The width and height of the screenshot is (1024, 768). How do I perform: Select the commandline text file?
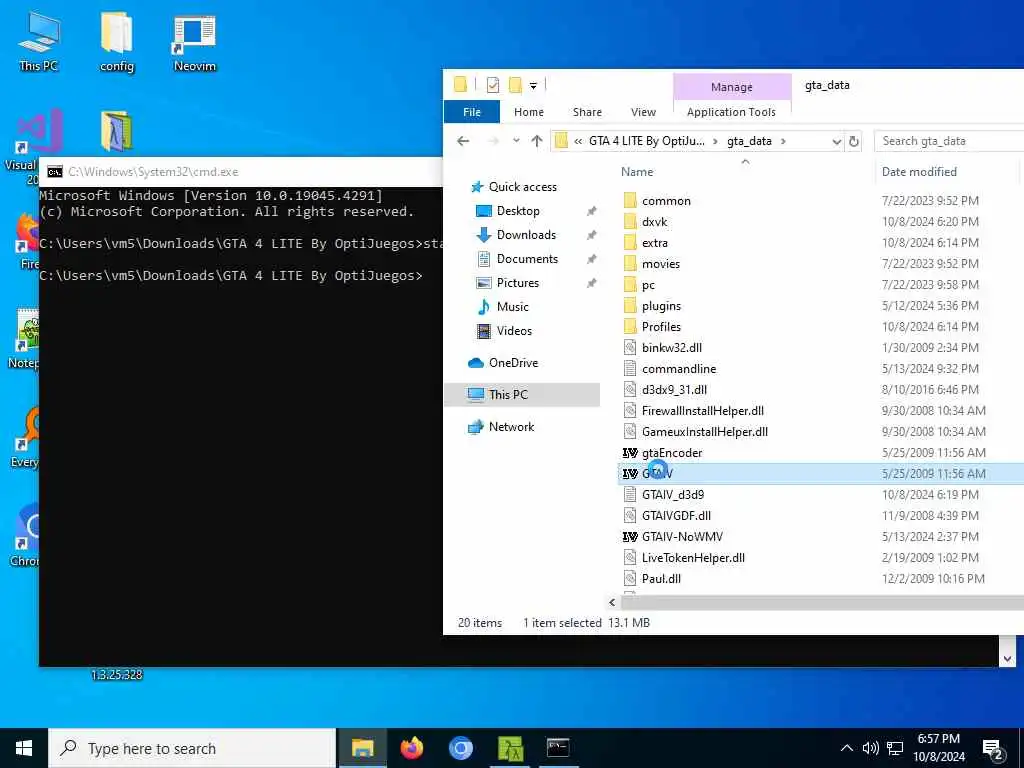[x=679, y=369]
